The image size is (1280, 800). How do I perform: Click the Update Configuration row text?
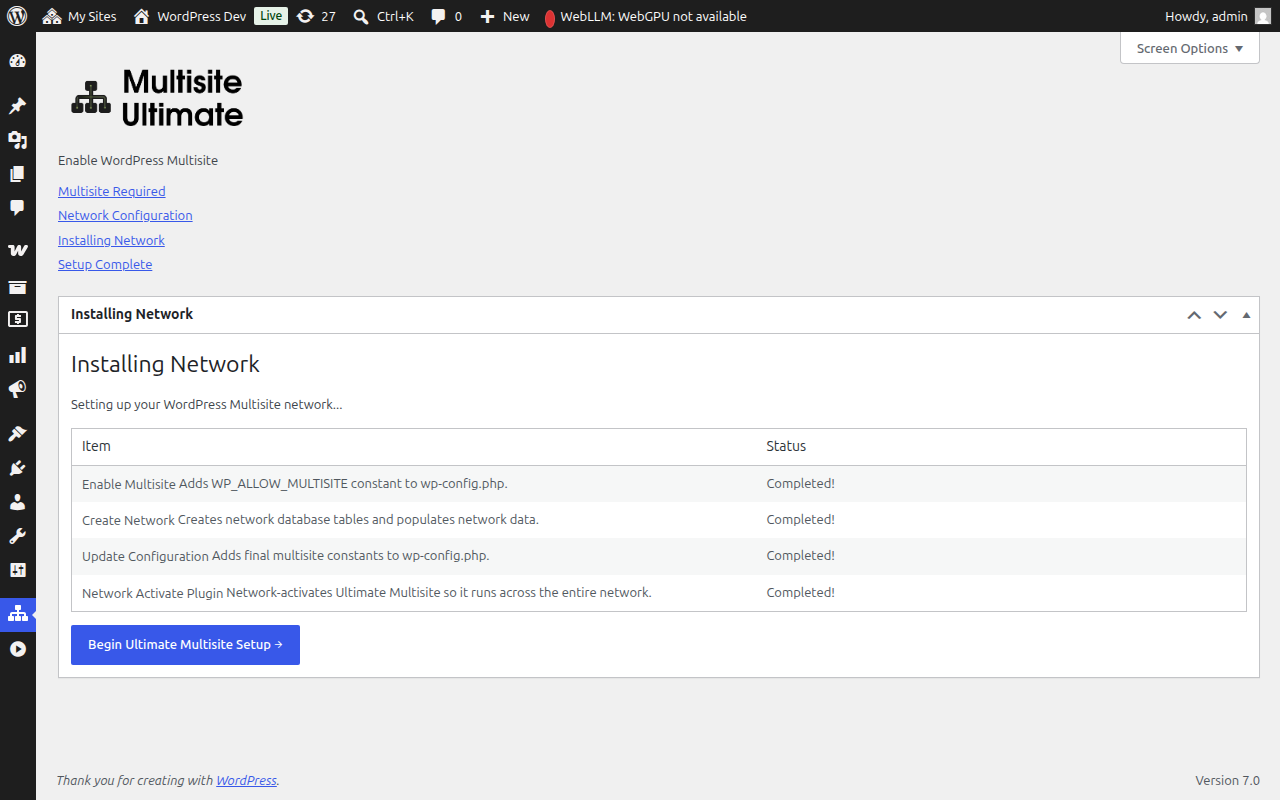tap(285, 556)
